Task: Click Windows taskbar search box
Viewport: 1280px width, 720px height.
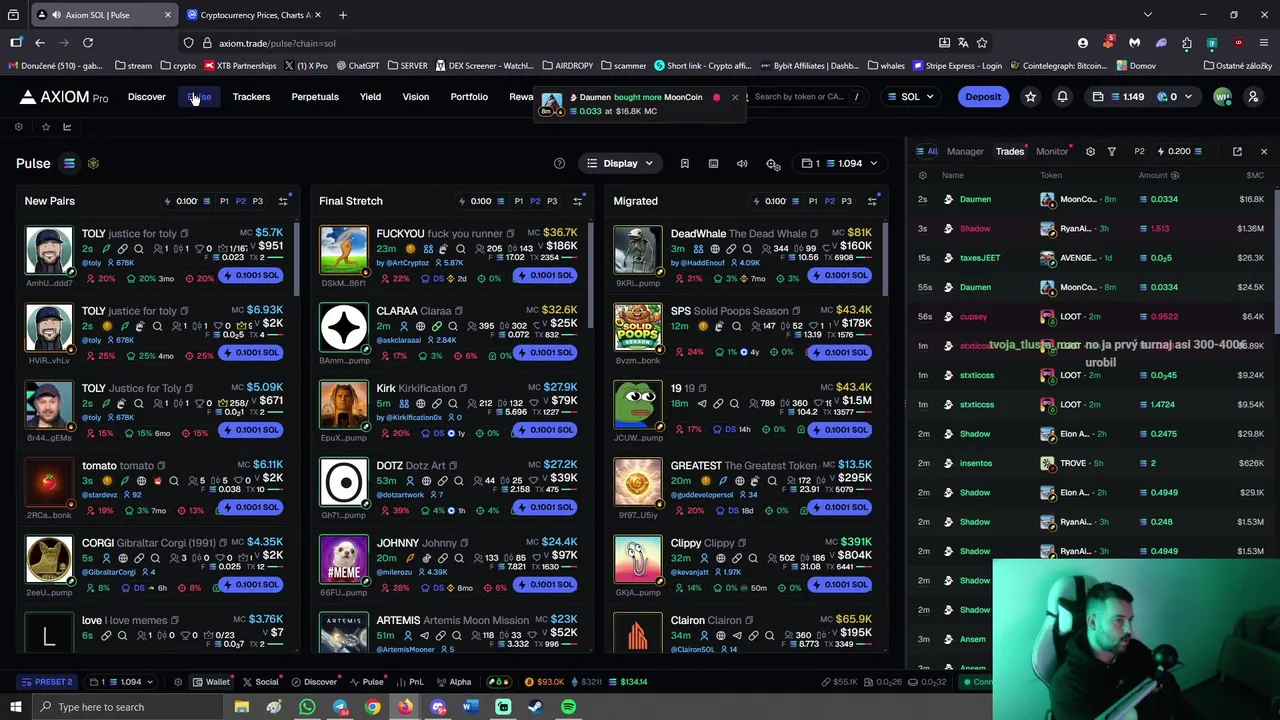Action: tap(129, 707)
